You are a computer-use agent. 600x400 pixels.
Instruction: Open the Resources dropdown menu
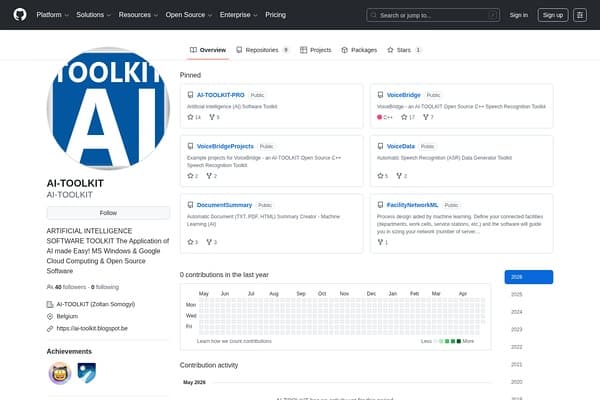point(138,15)
